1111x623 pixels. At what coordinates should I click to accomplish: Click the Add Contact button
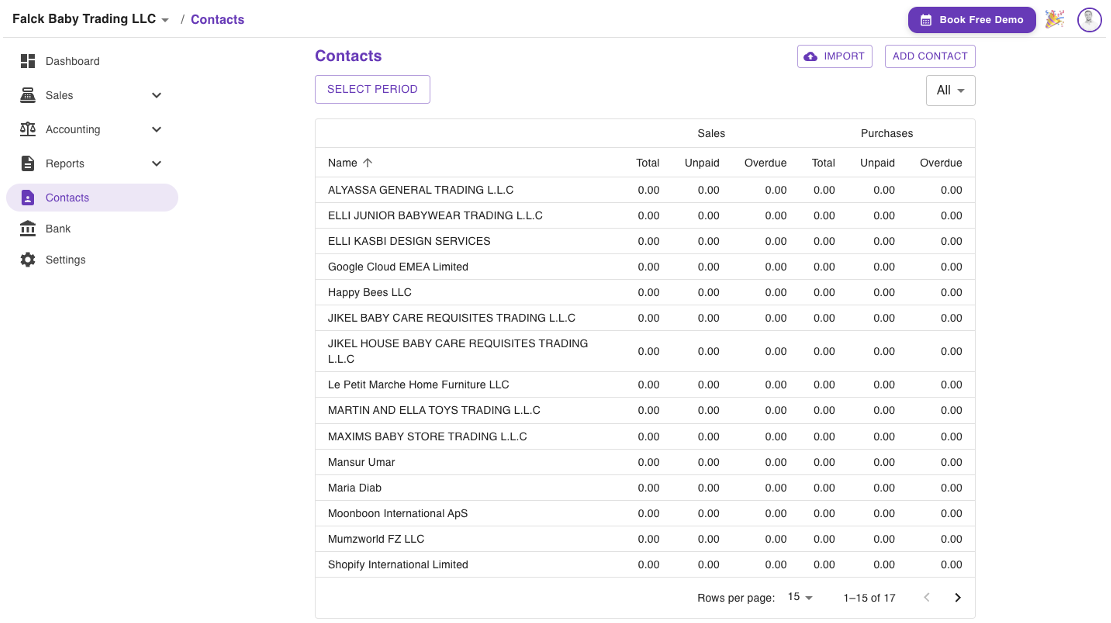[930, 57]
